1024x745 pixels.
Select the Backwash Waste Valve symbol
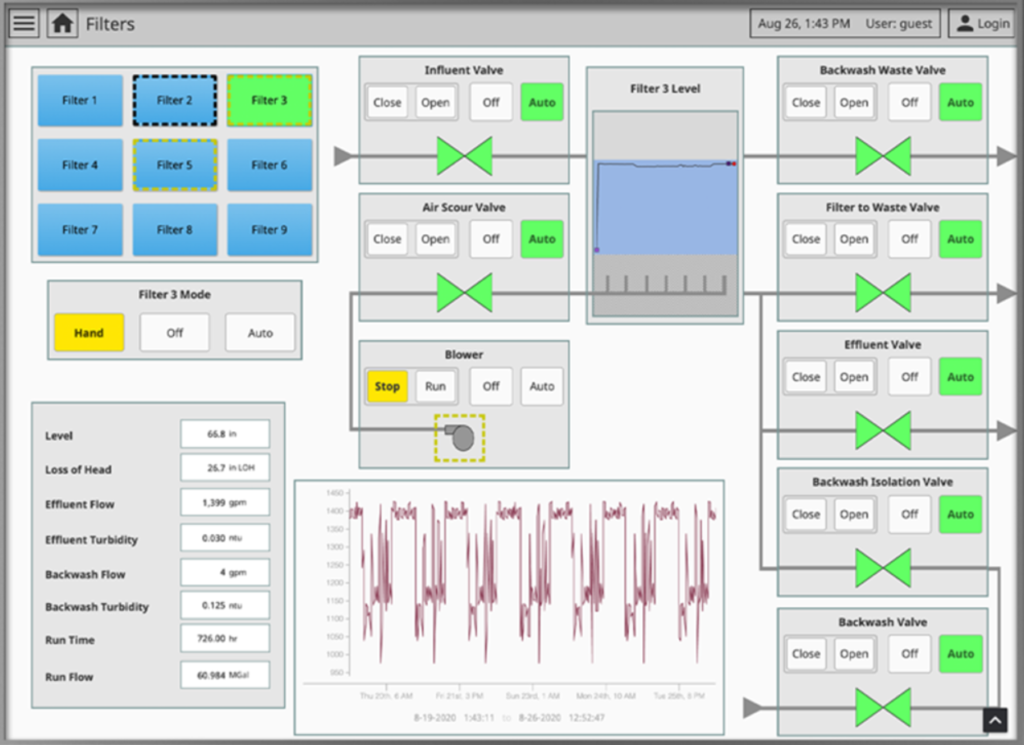883,156
